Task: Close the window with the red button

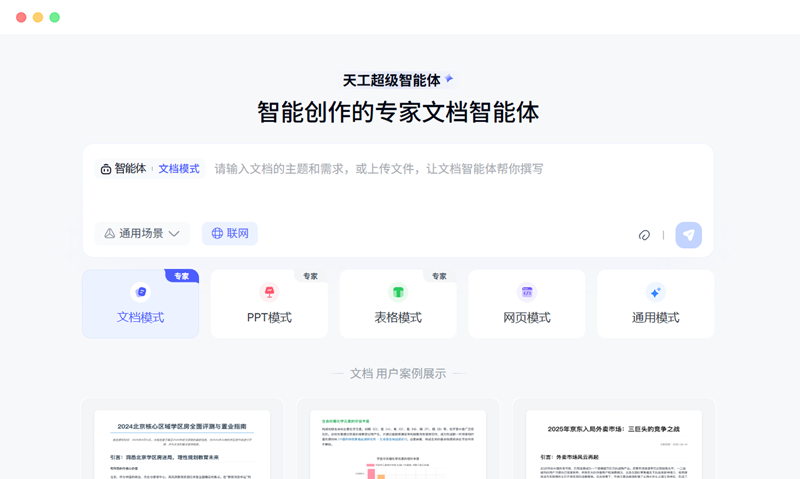Action: point(21,17)
